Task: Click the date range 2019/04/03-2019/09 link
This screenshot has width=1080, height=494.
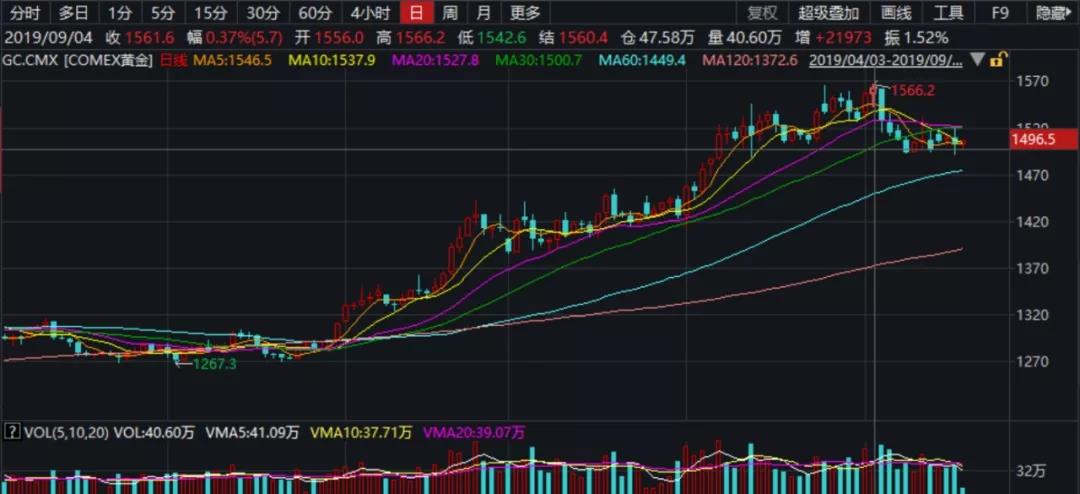Action: click(885, 60)
